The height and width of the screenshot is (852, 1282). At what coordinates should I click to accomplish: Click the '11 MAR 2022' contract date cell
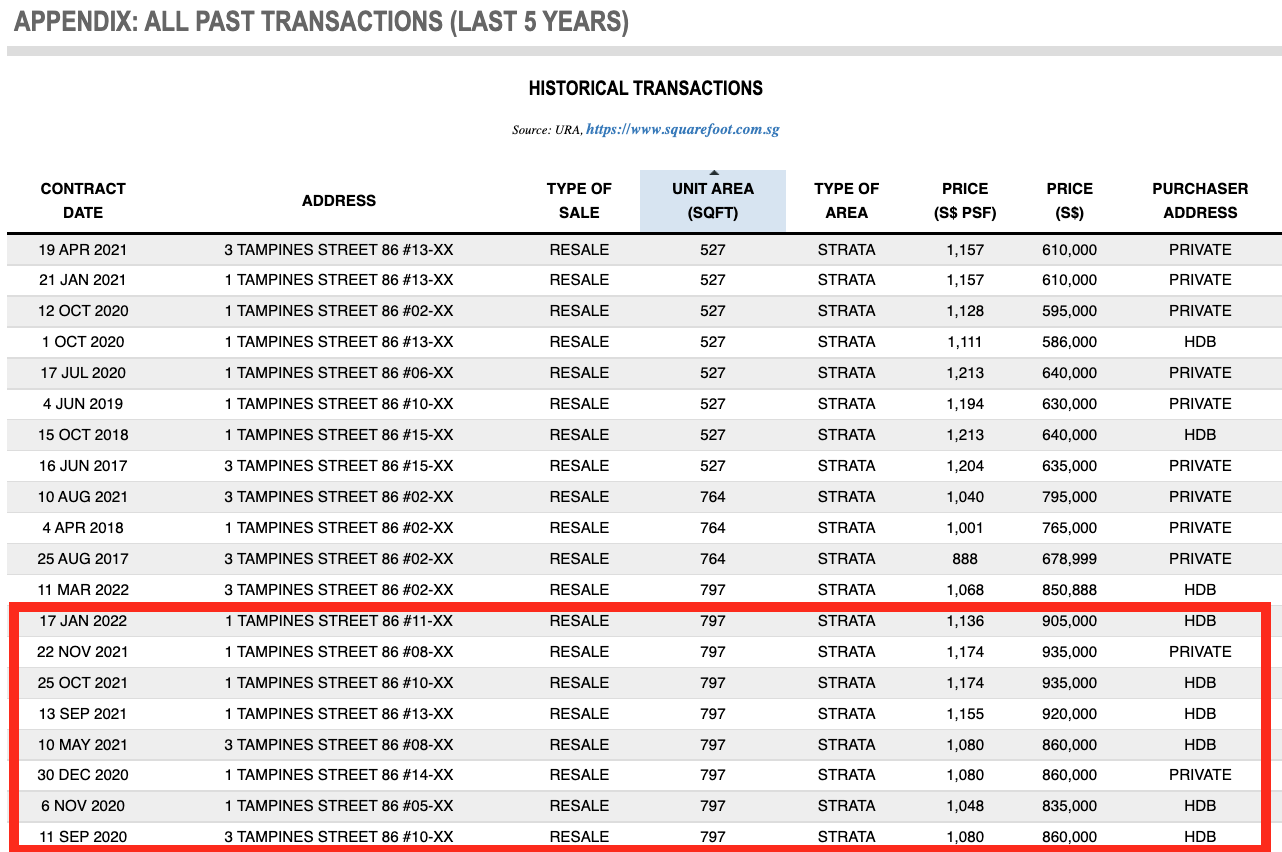click(83, 590)
